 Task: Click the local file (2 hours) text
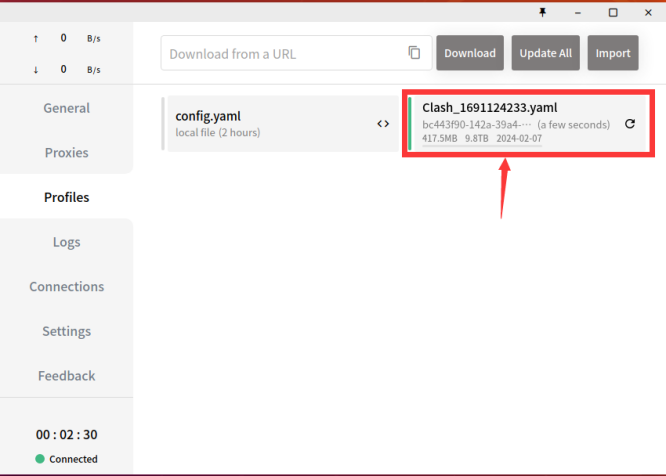coord(218,132)
